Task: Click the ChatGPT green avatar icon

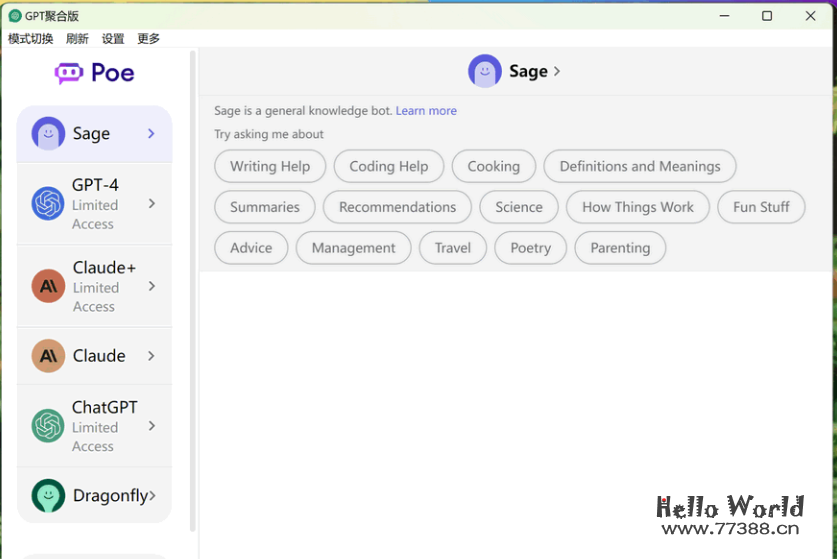Action: click(48, 426)
